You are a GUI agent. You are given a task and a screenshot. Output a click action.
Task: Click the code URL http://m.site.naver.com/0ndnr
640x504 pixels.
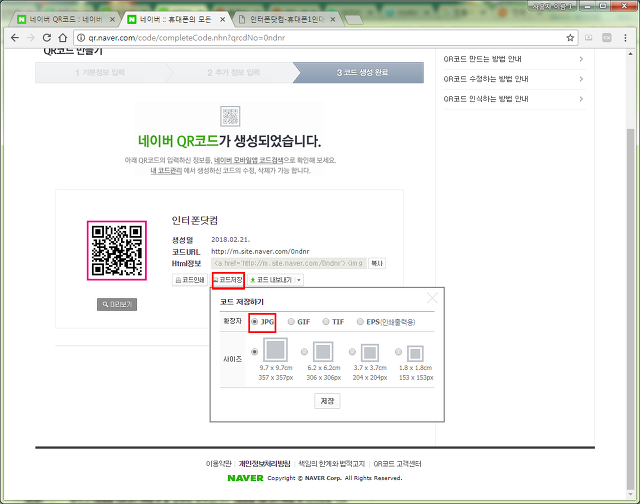(260, 251)
